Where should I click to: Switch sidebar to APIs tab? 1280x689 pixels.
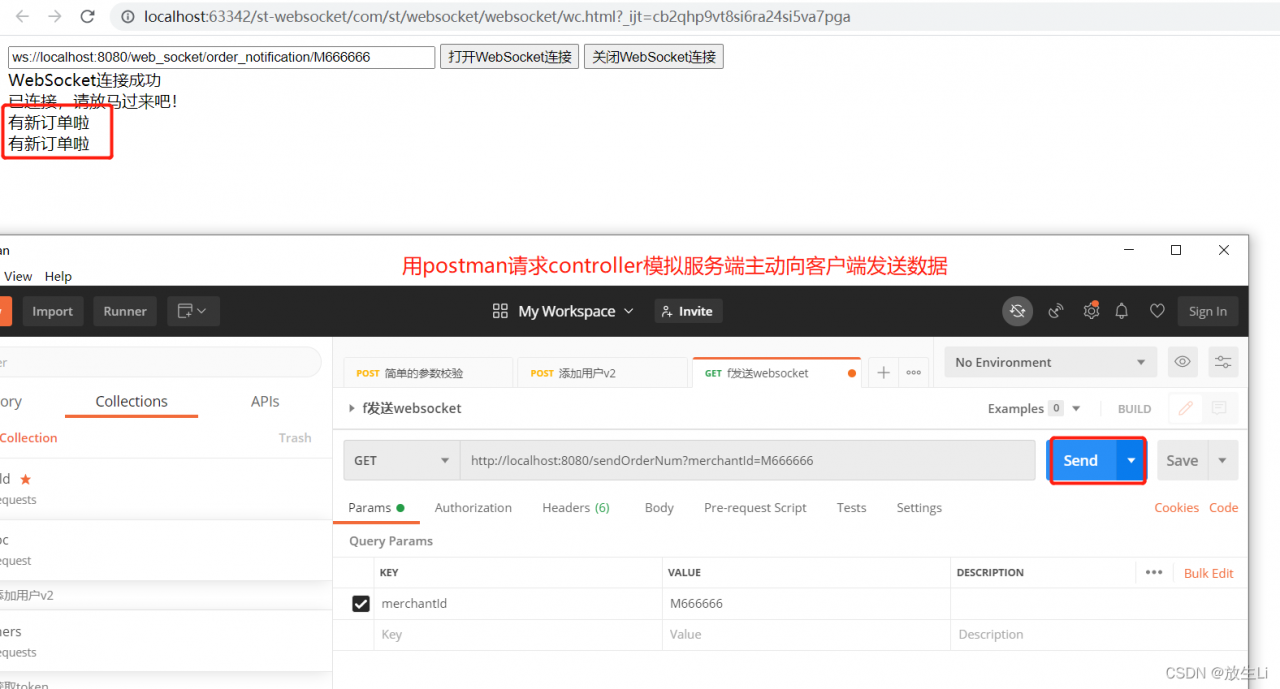(265, 401)
